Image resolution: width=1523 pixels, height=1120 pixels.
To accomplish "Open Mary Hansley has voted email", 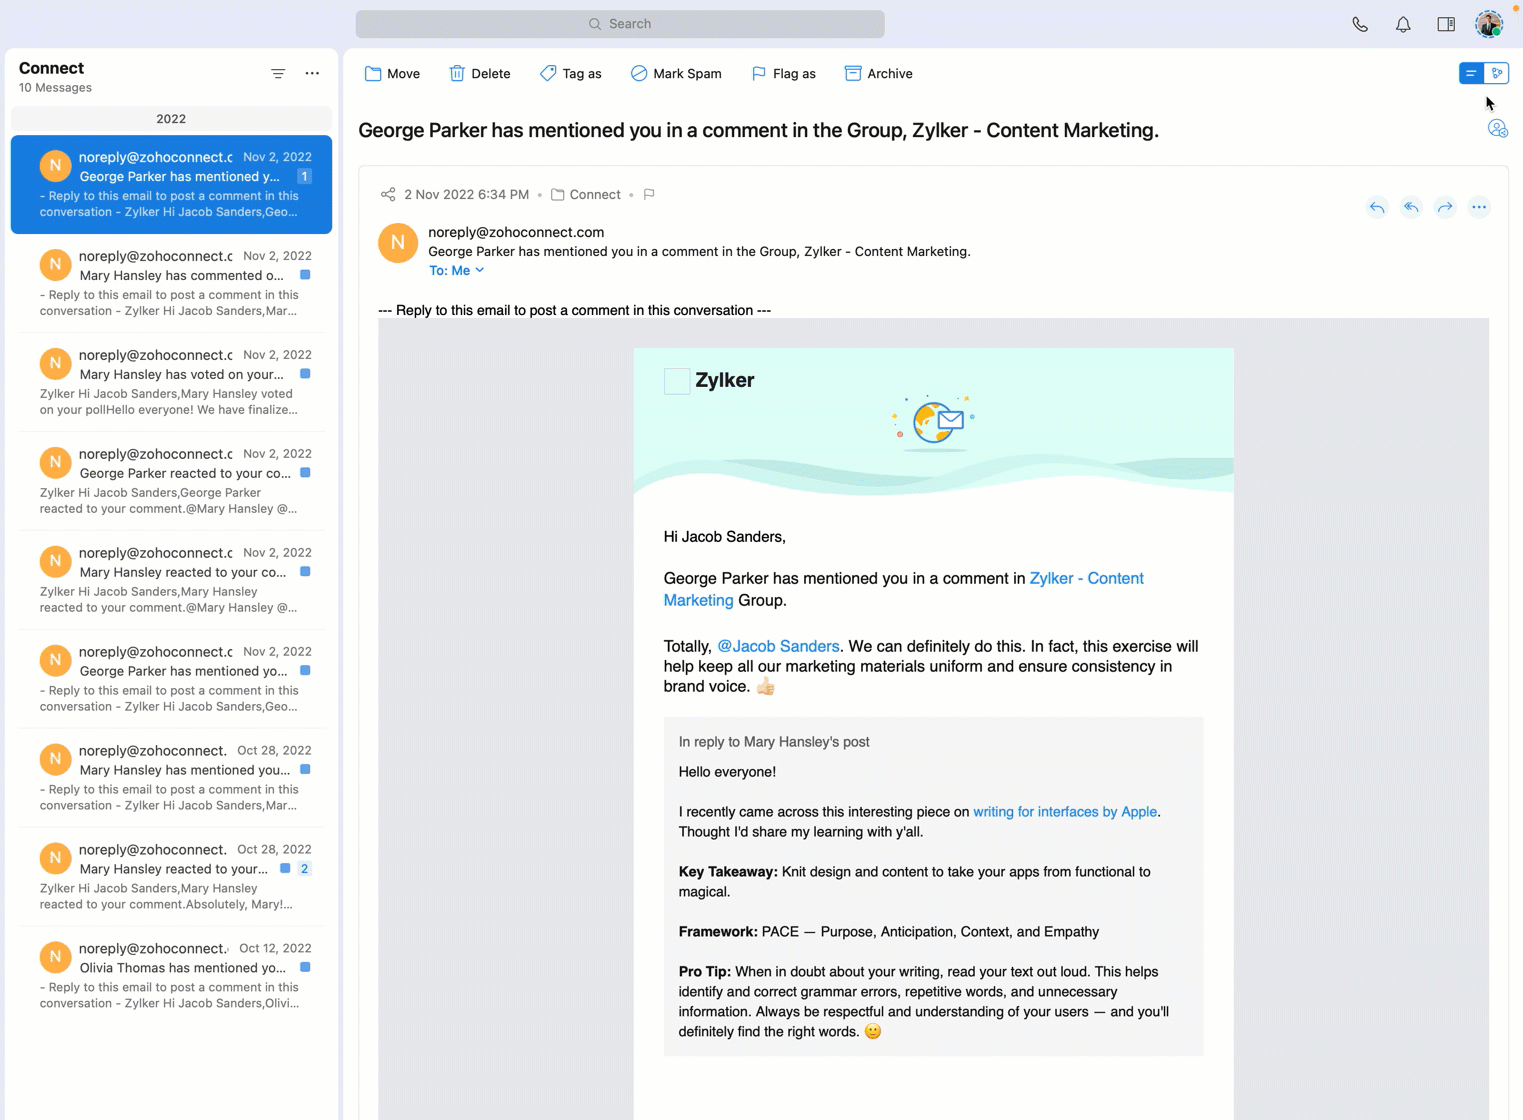I will coord(171,382).
